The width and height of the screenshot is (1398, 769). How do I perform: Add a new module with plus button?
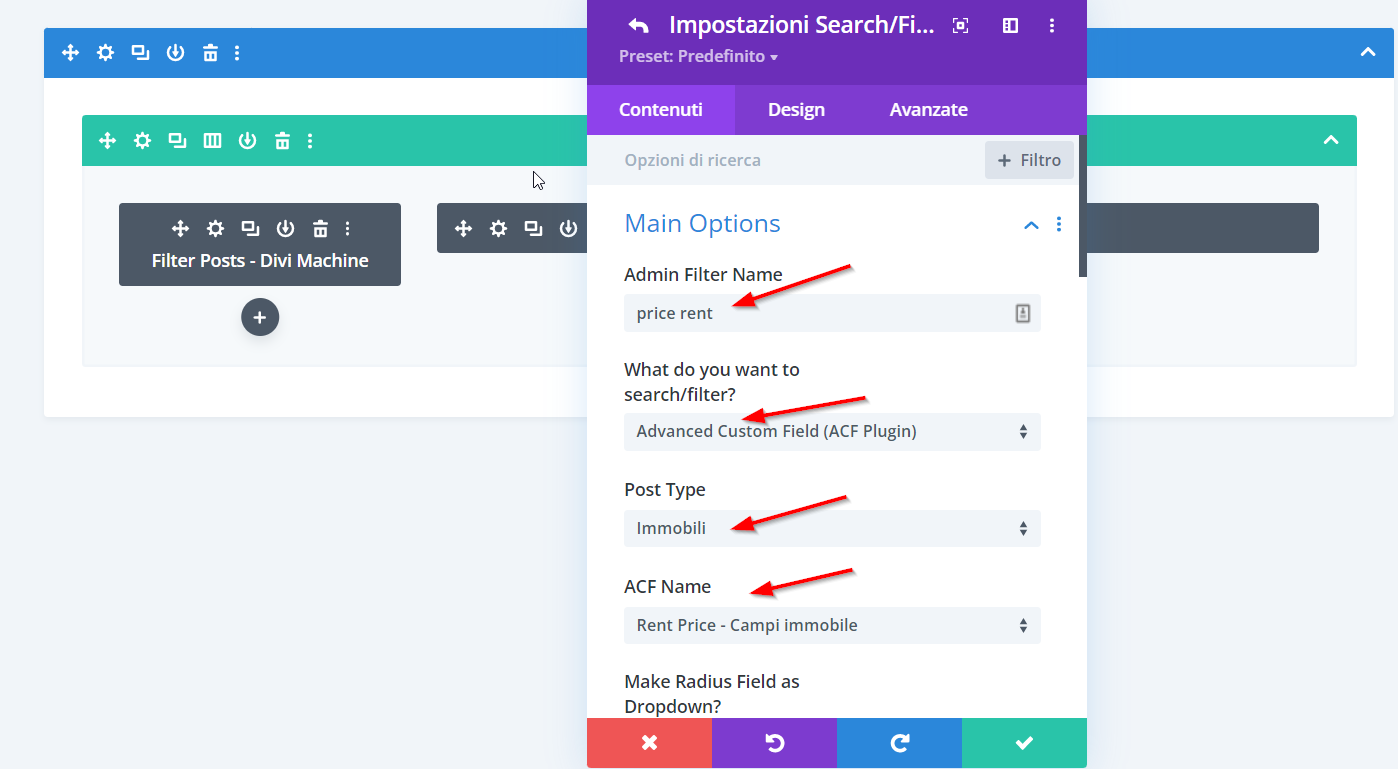[260, 317]
